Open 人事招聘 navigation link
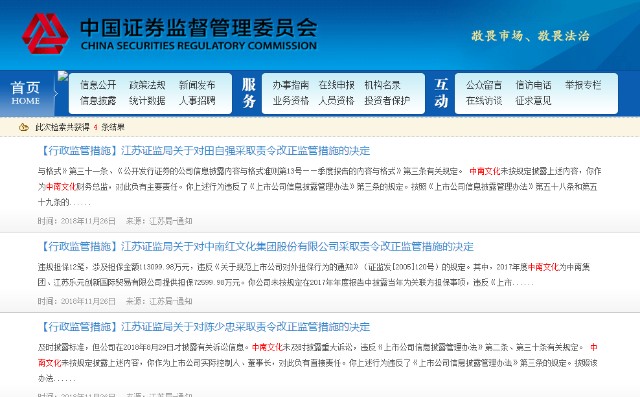640x397 pixels. click(197, 100)
